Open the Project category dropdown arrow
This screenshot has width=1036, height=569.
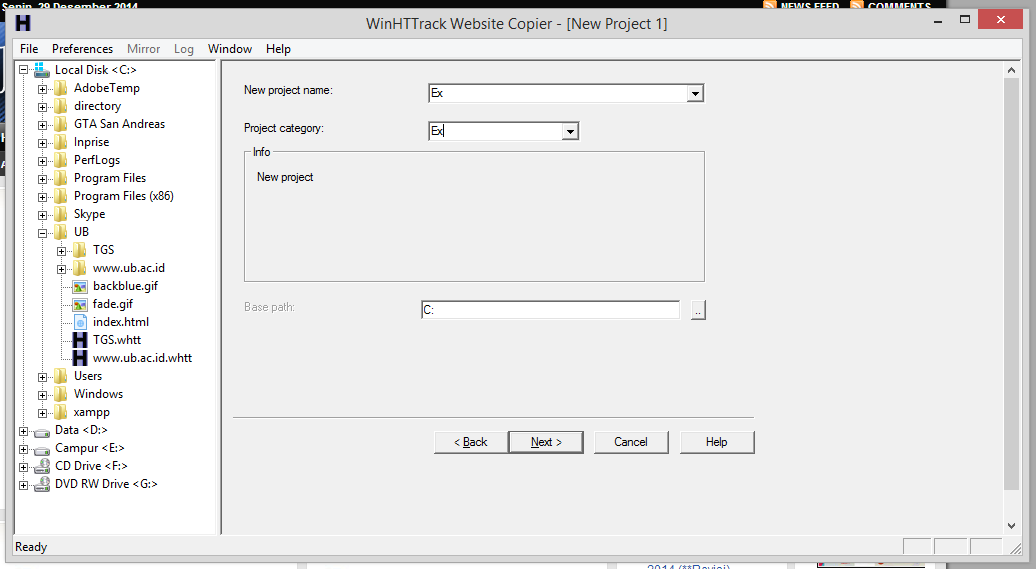pos(570,132)
